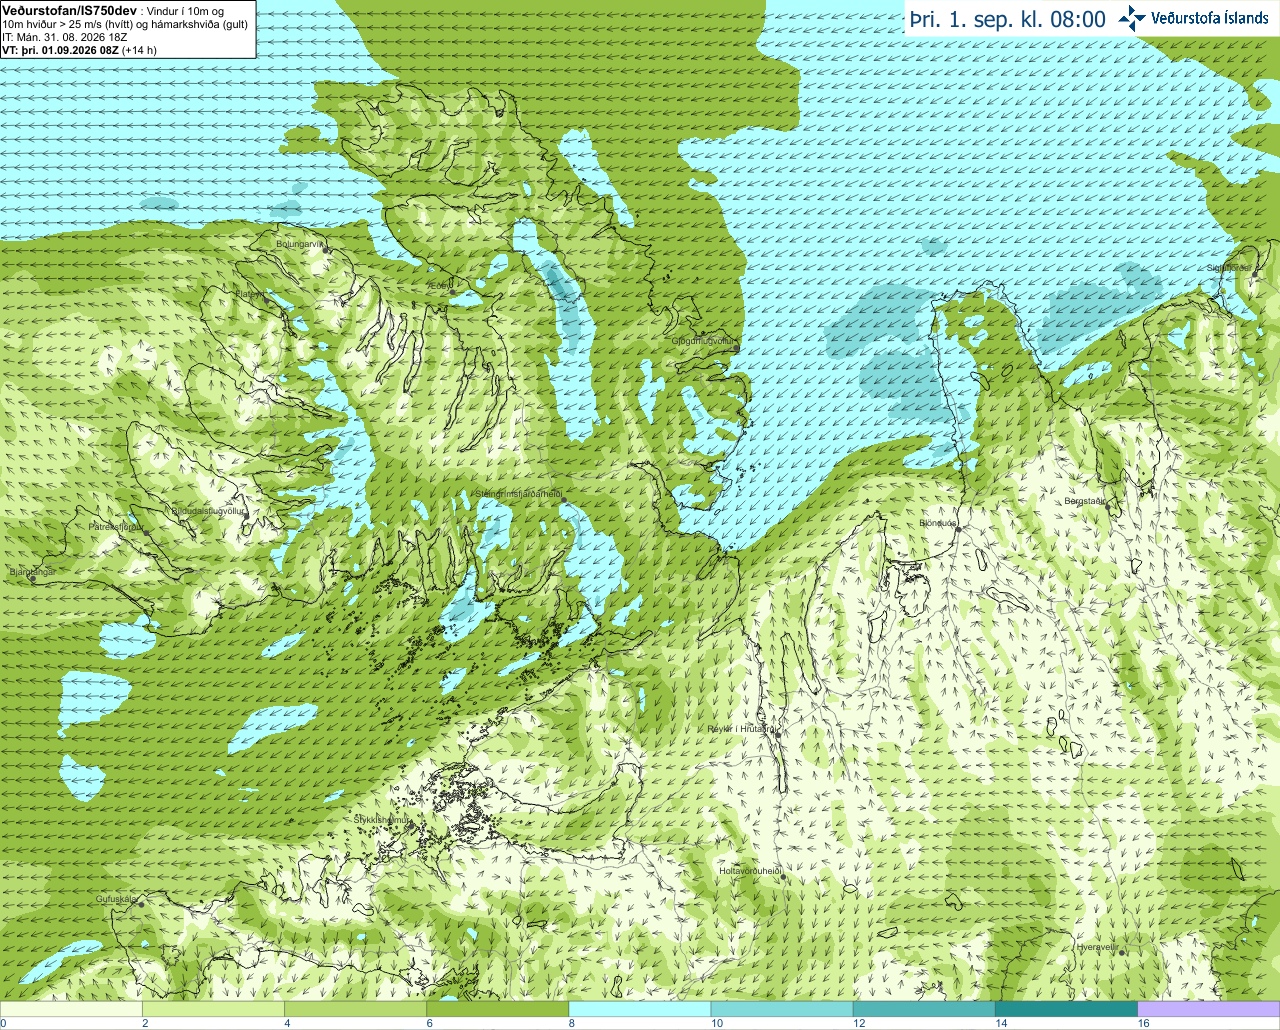Click the cyan 8–10 m/s legend swatch
The image size is (1280, 1030).
click(x=640, y=1009)
